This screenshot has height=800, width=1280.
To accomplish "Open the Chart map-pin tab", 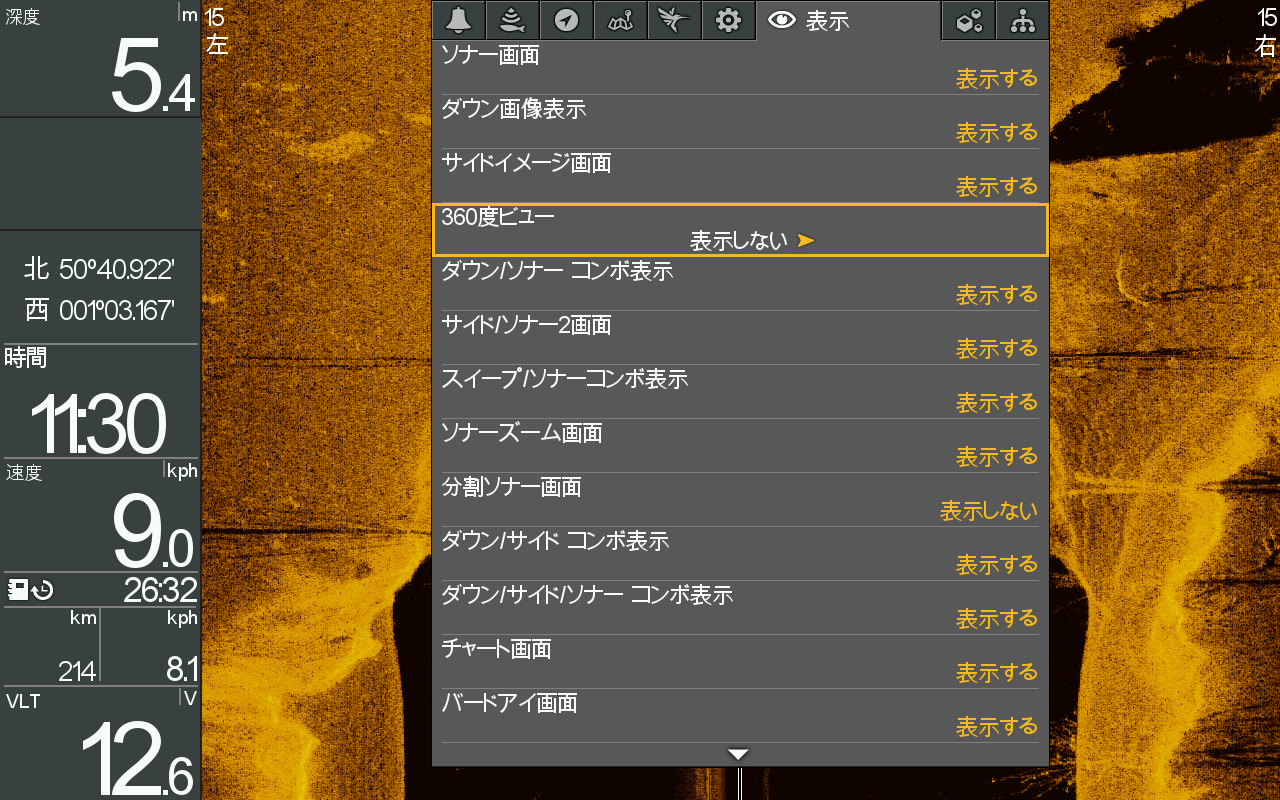I will click(x=620, y=20).
